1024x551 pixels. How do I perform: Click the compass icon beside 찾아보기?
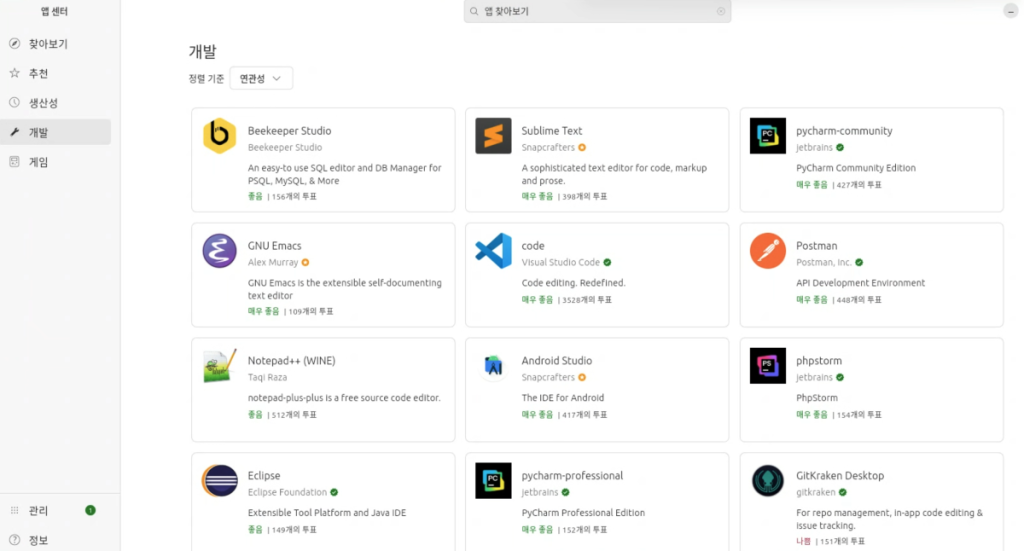click(x=14, y=44)
